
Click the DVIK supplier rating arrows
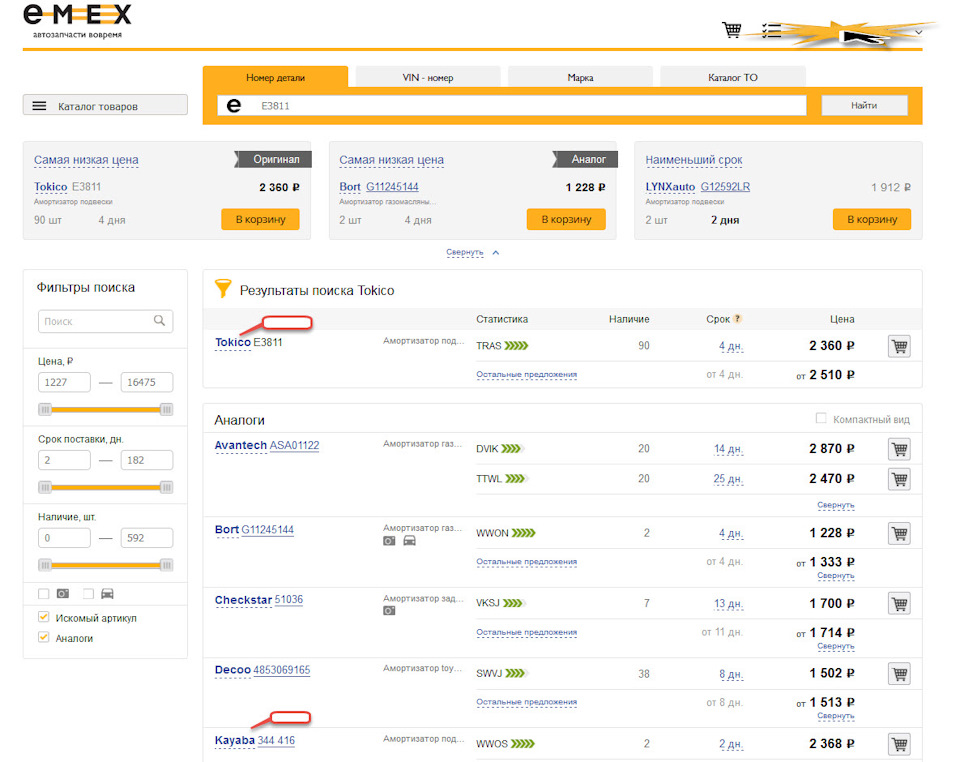click(x=512, y=449)
